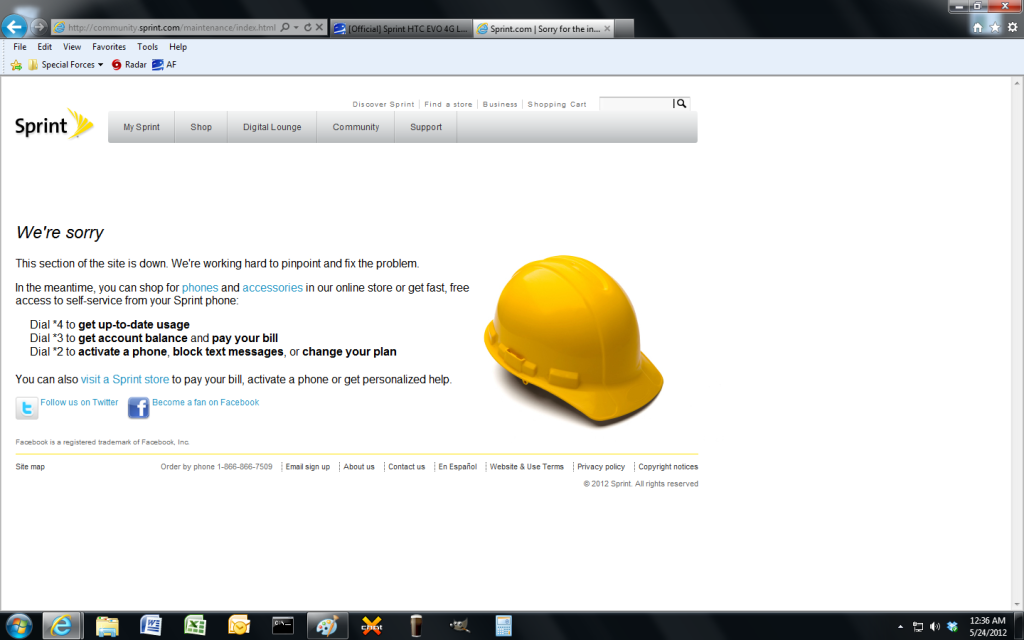
Task: Click the visit a Sprint store link
Action: 125,379
